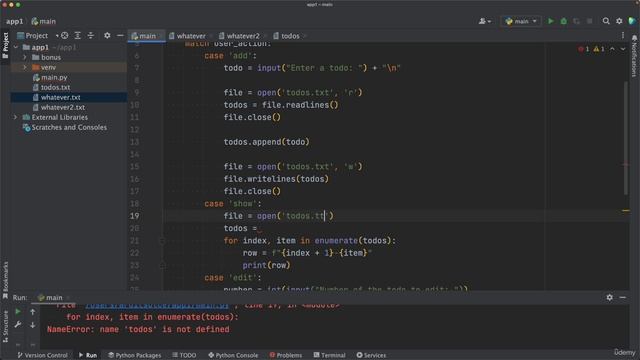Screen dimensions: 640x360
Task: Hide the Run tool window
Action: [x=623, y=298]
